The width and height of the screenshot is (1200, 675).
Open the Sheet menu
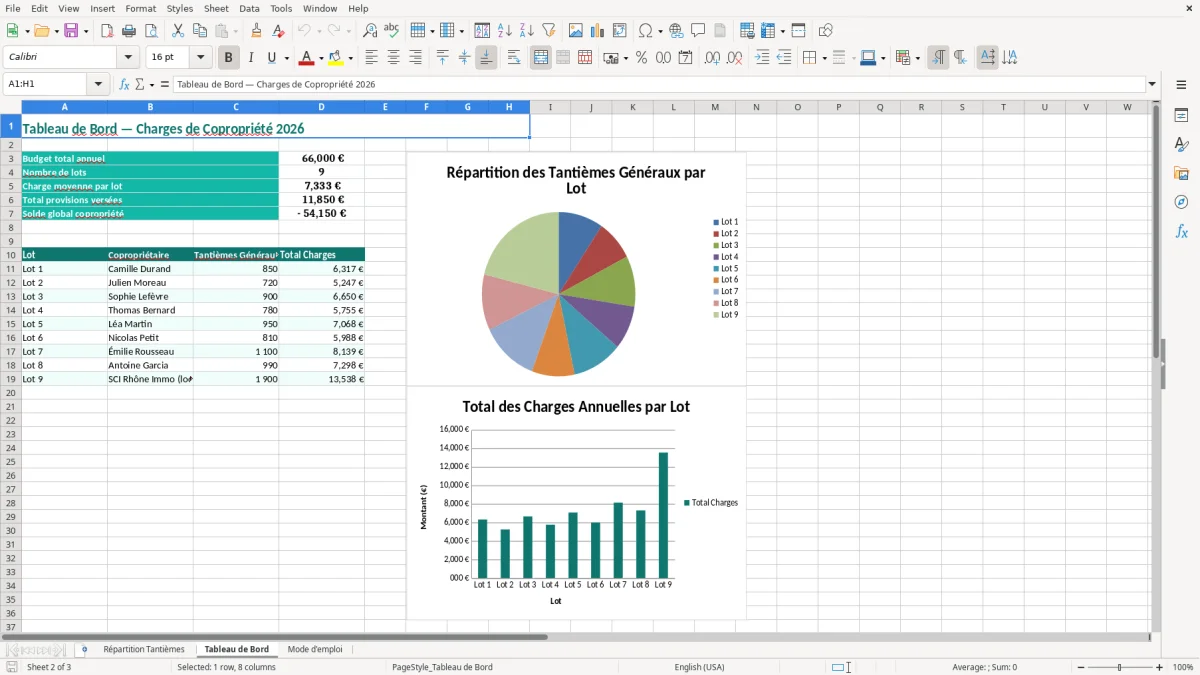(x=216, y=8)
